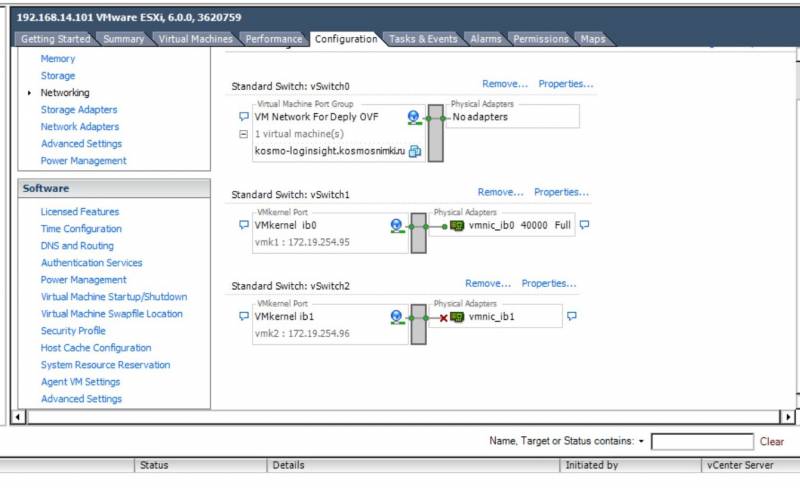Click the horizontal scrollbar's right arrow
This screenshot has height=488, width=800.
coord(788,417)
